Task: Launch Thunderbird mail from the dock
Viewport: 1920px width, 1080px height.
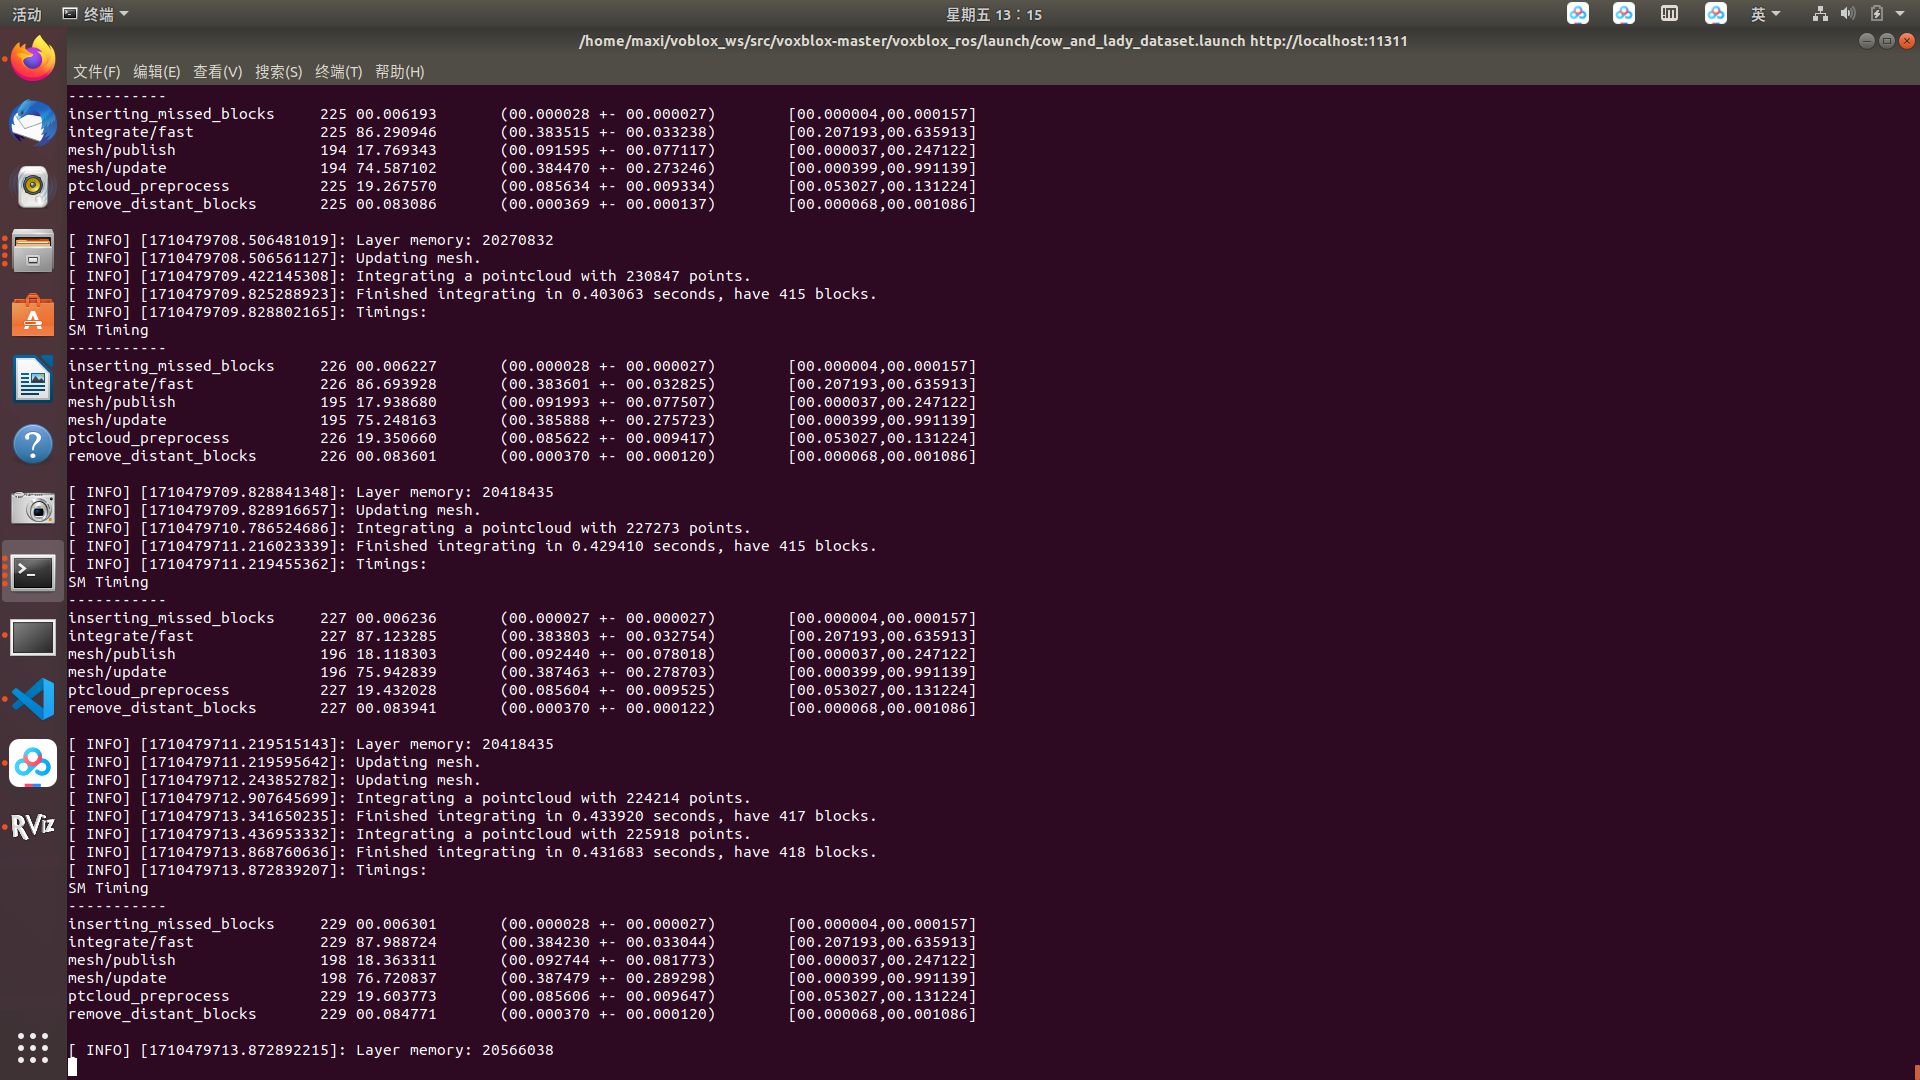Action: (x=33, y=123)
